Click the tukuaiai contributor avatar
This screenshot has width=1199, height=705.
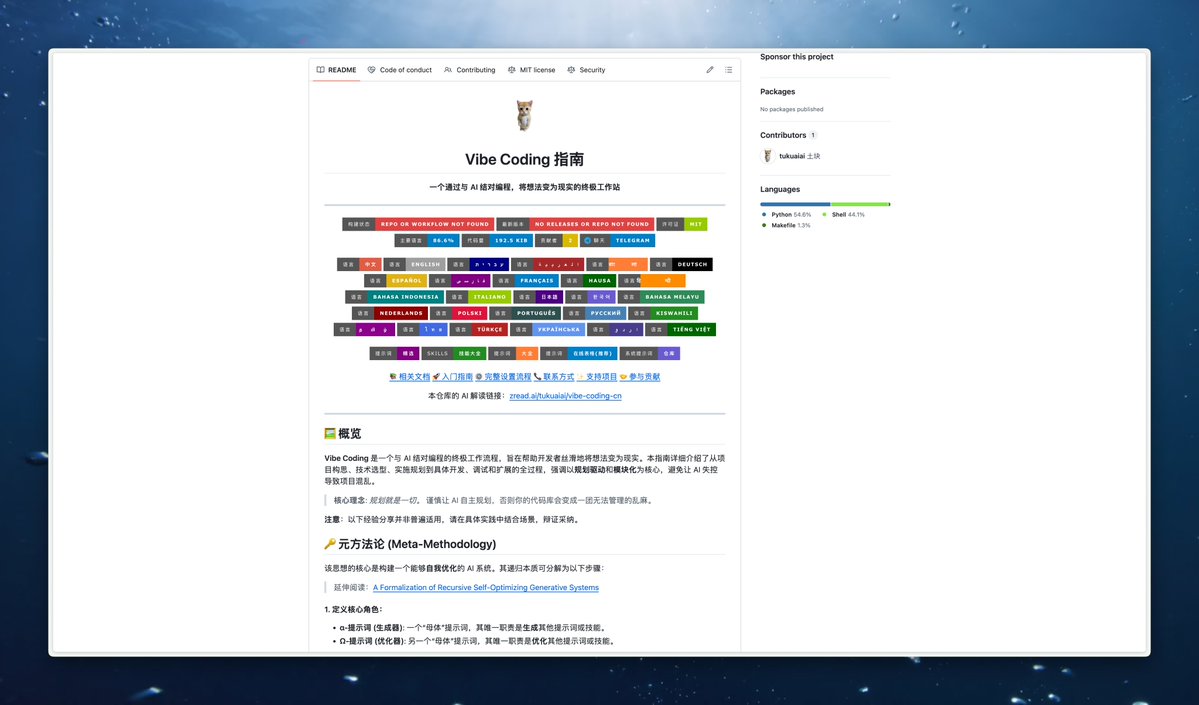click(768, 156)
